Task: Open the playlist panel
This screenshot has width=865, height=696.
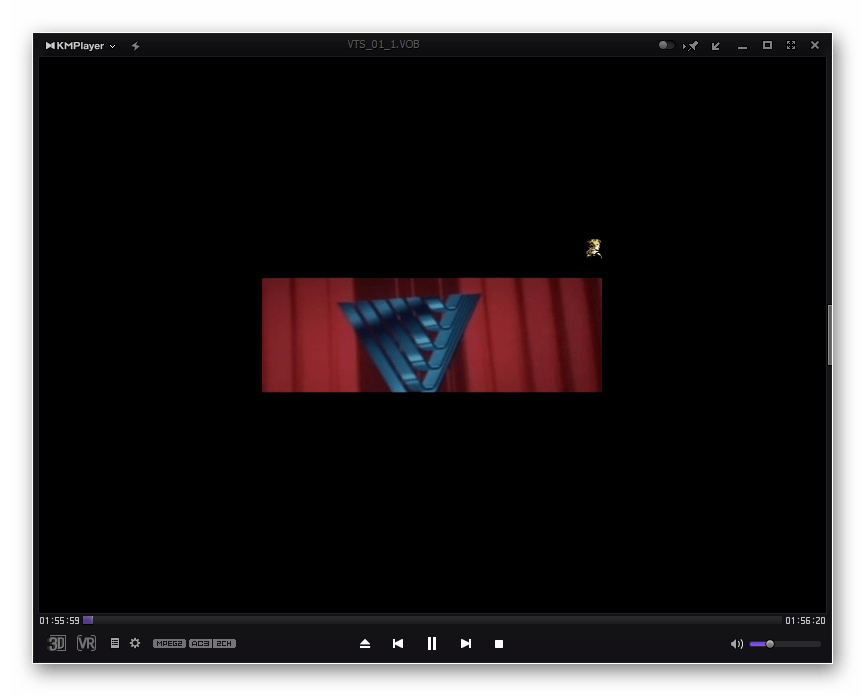Action: tap(114, 643)
